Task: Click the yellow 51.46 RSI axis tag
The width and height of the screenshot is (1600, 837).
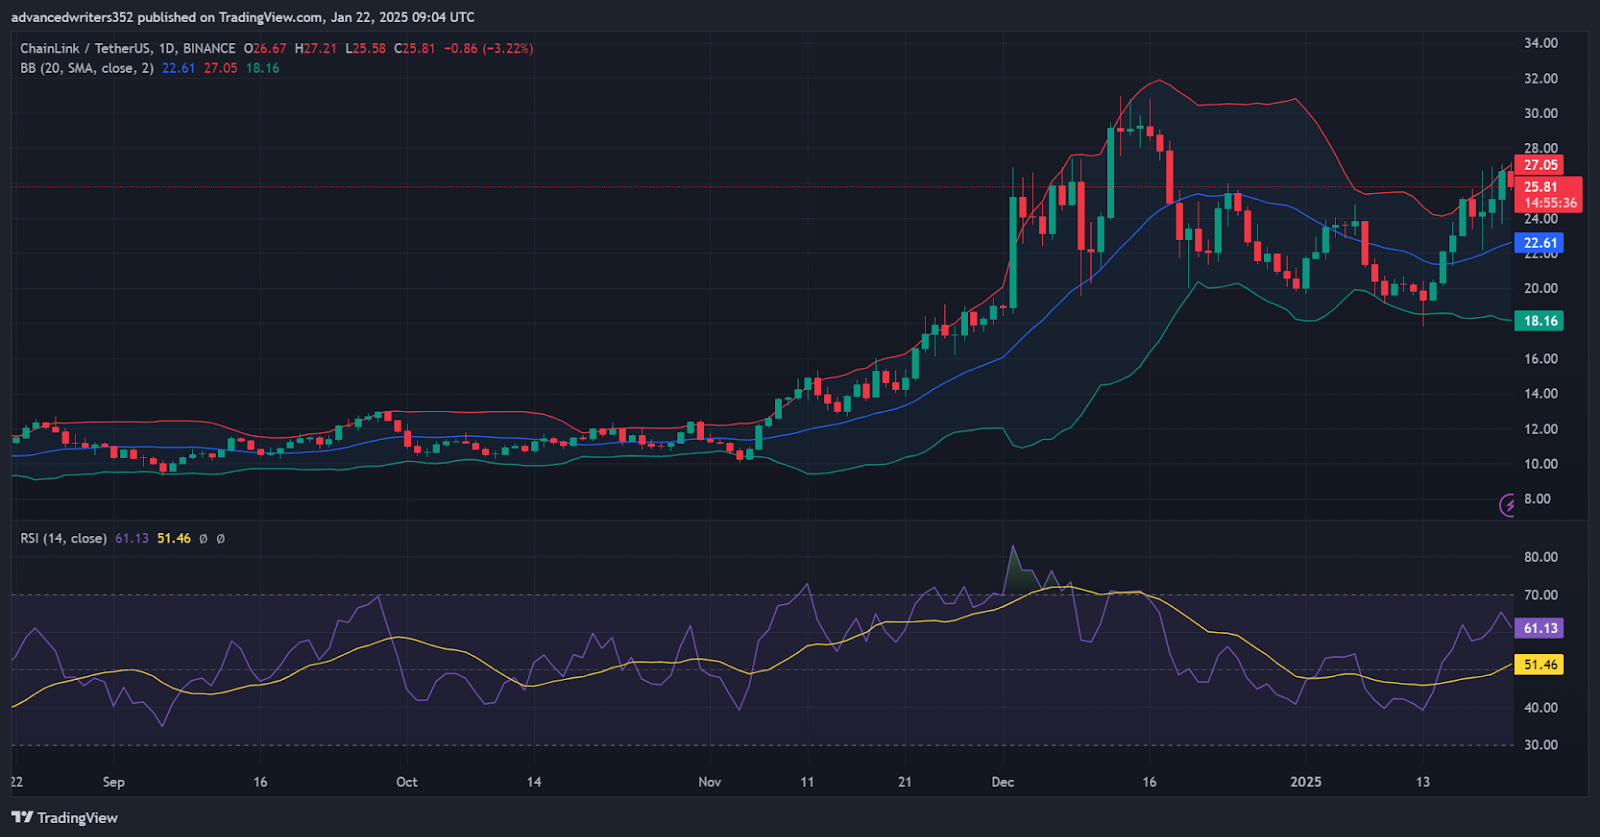Action: [1539, 664]
